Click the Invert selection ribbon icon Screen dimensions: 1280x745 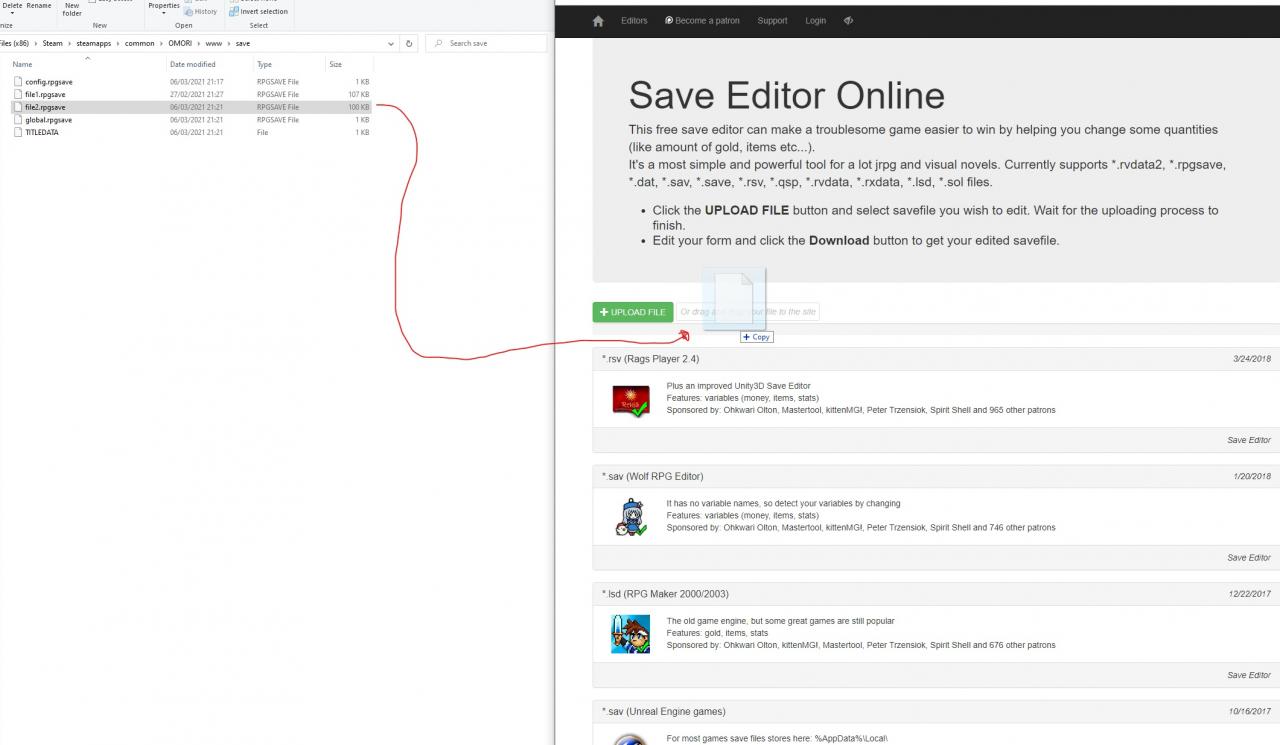pos(234,12)
